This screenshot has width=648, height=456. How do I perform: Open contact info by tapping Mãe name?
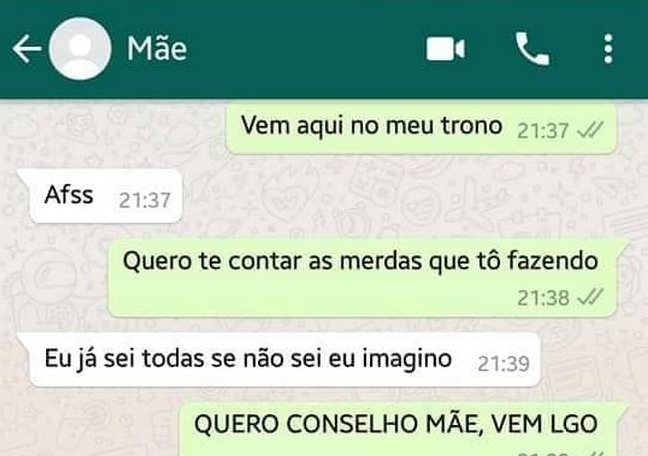point(157,49)
